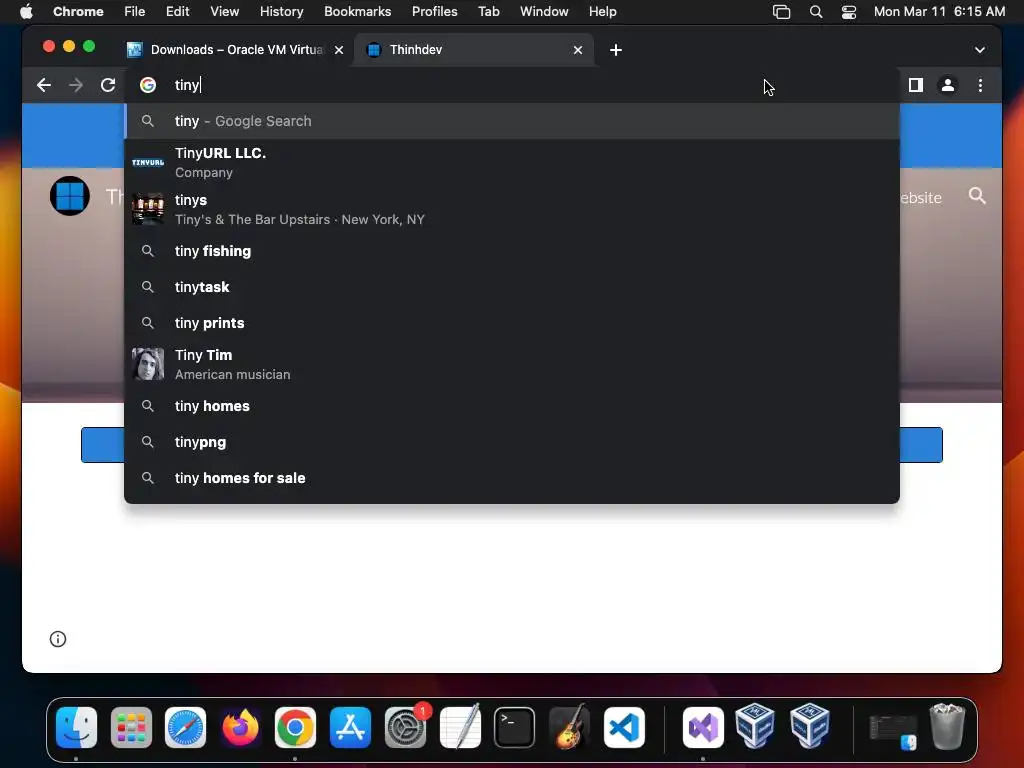Viewport: 1024px width, 768px height.
Task: Open Control Center in the menu bar
Action: [848, 11]
